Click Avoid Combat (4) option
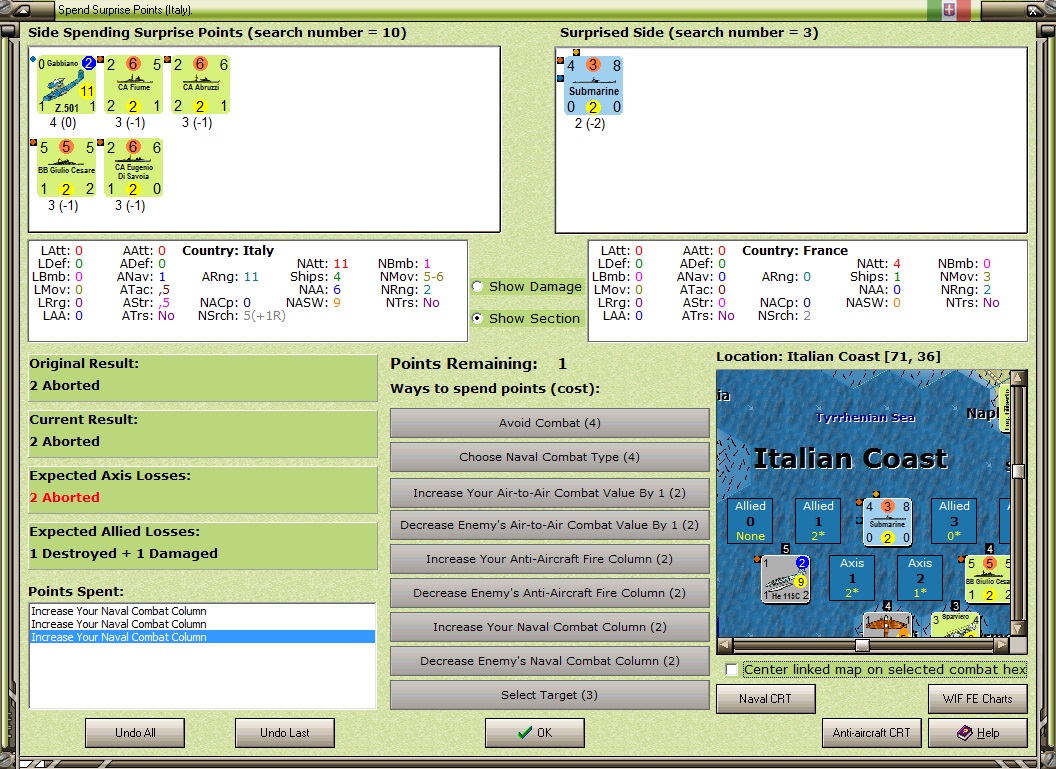This screenshot has width=1056, height=769. coord(550,423)
